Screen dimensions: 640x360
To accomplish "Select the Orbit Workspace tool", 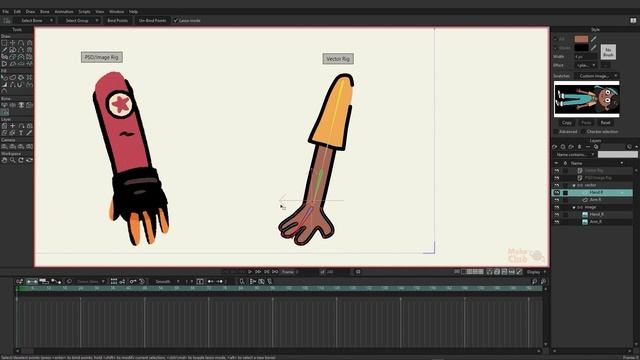I will click(29, 160).
